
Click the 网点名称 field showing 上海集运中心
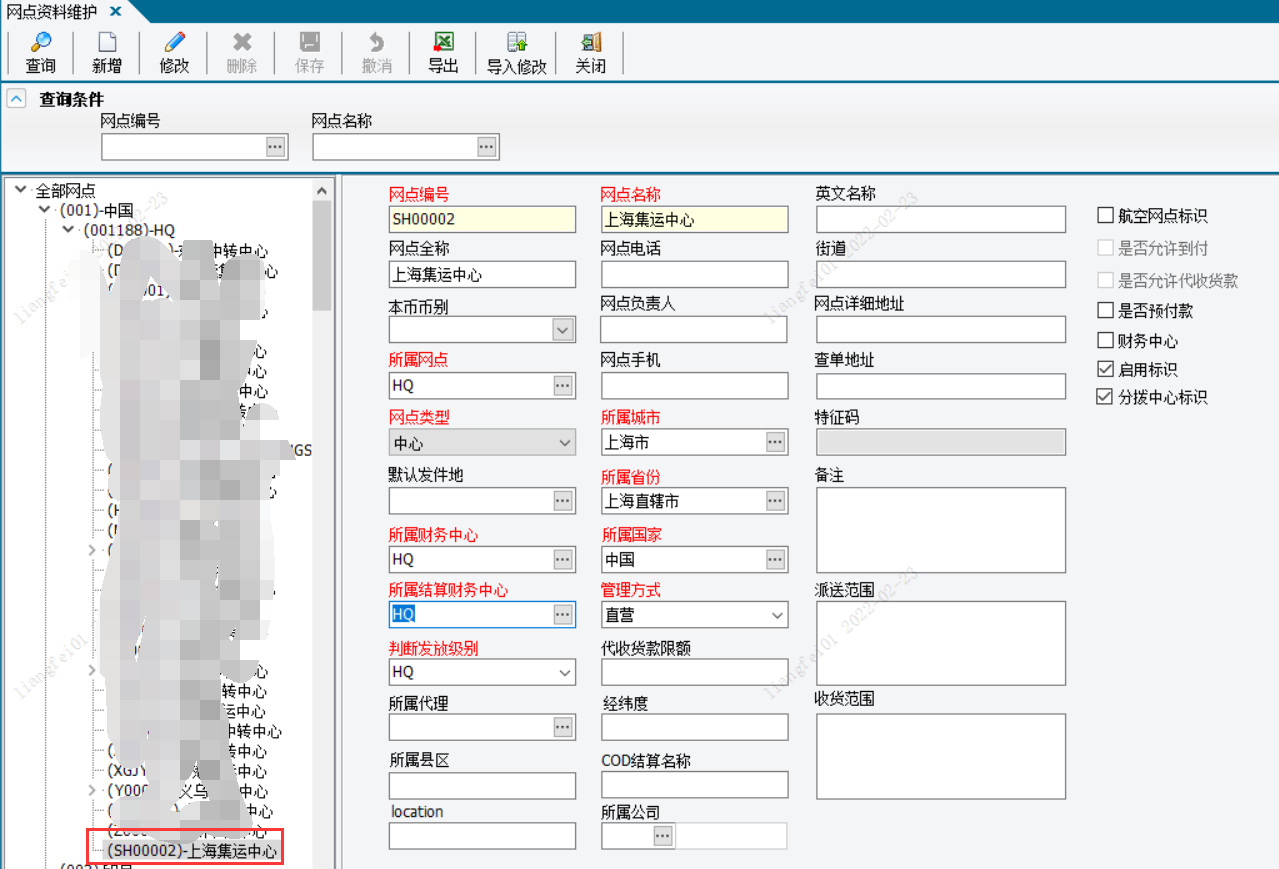pos(694,219)
